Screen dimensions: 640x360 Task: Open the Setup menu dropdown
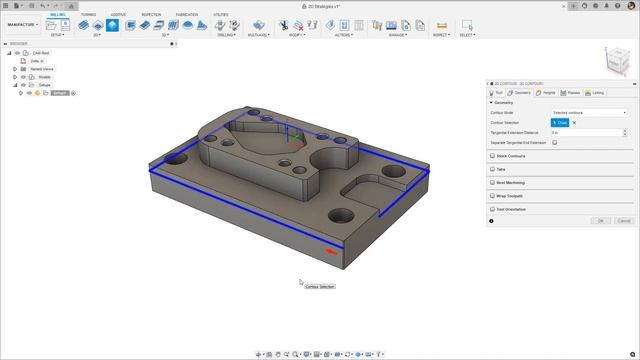coord(57,35)
